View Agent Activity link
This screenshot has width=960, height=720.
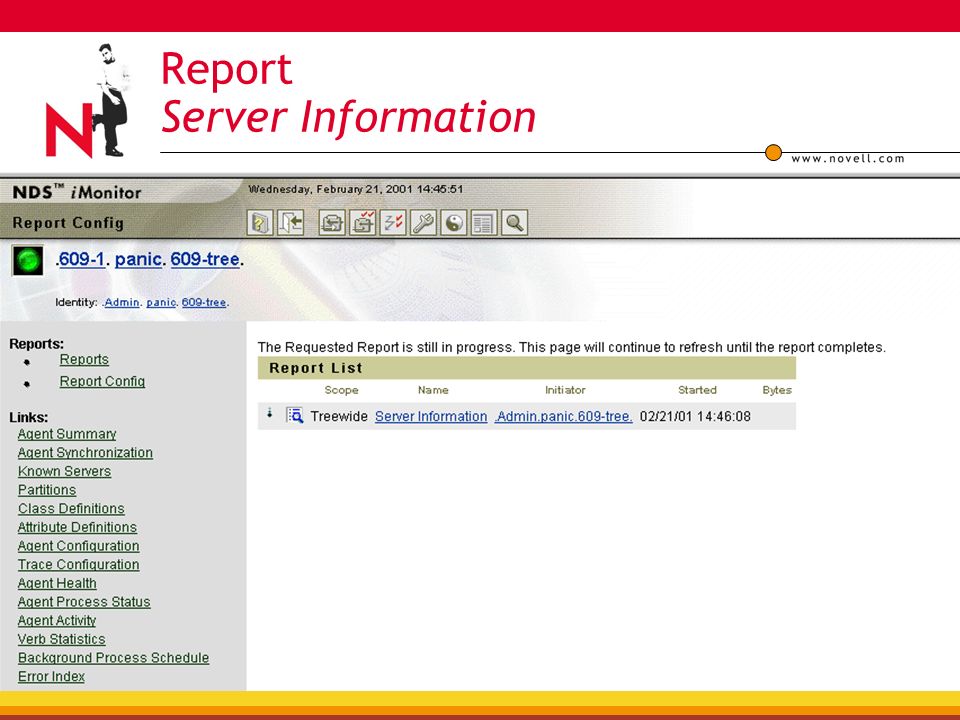(x=57, y=621)
